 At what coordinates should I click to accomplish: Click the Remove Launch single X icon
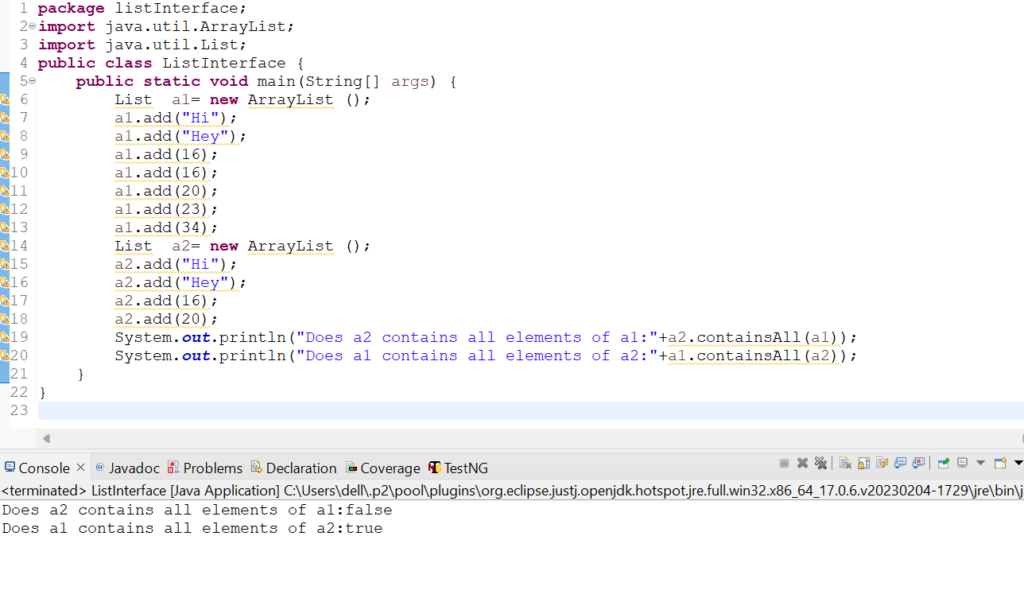tap(803, 463)
